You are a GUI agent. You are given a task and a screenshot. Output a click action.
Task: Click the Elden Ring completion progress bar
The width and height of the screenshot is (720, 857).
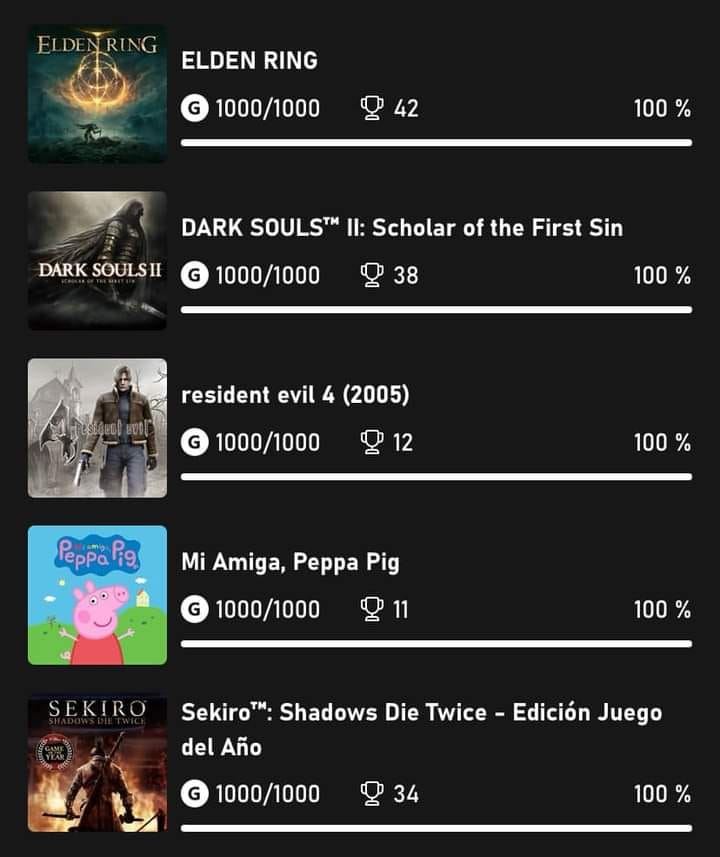point(436,143)
